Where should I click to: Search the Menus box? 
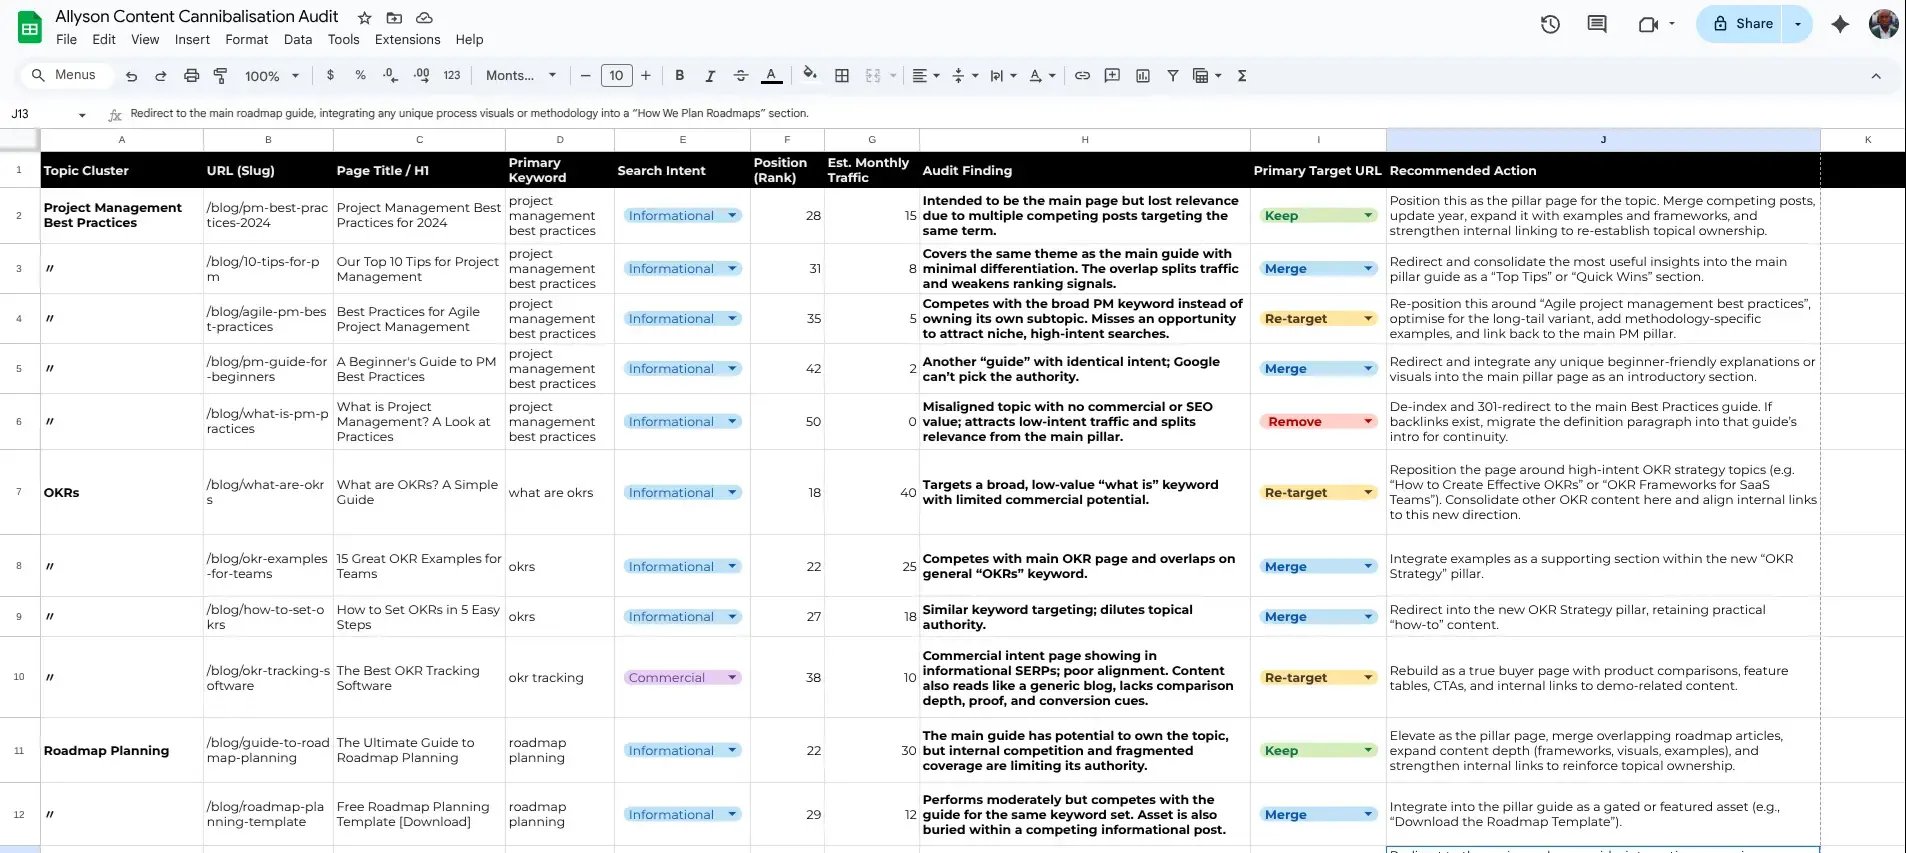click(66, 76)
